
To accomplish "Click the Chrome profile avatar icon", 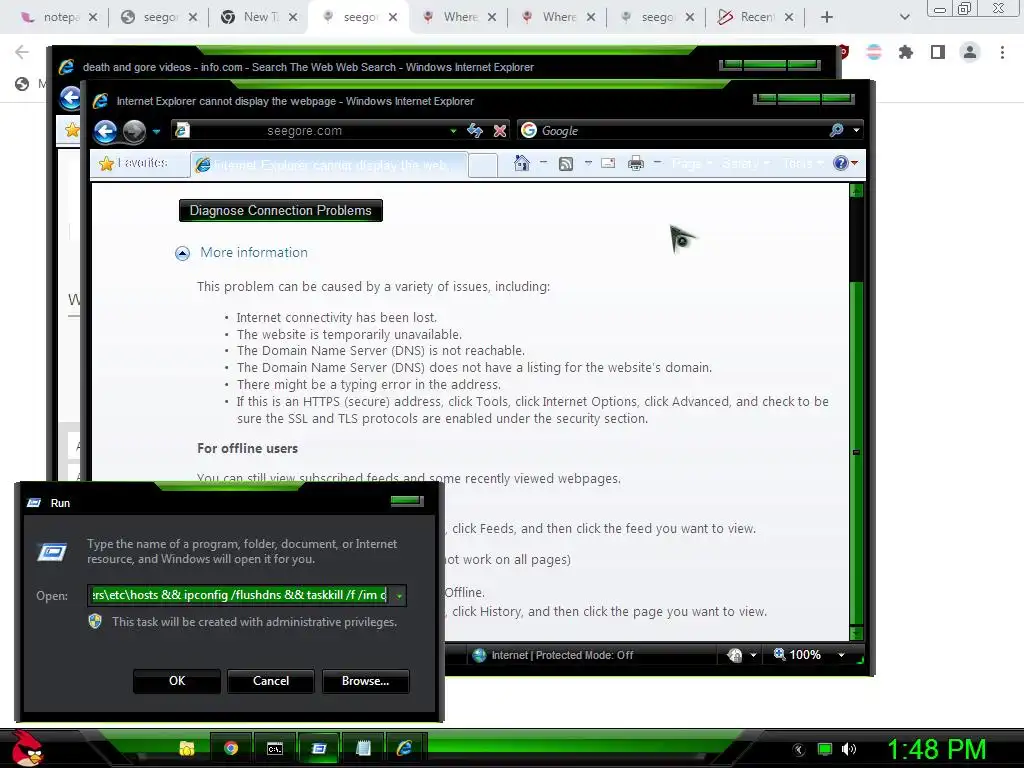I will tap(970, 52).
